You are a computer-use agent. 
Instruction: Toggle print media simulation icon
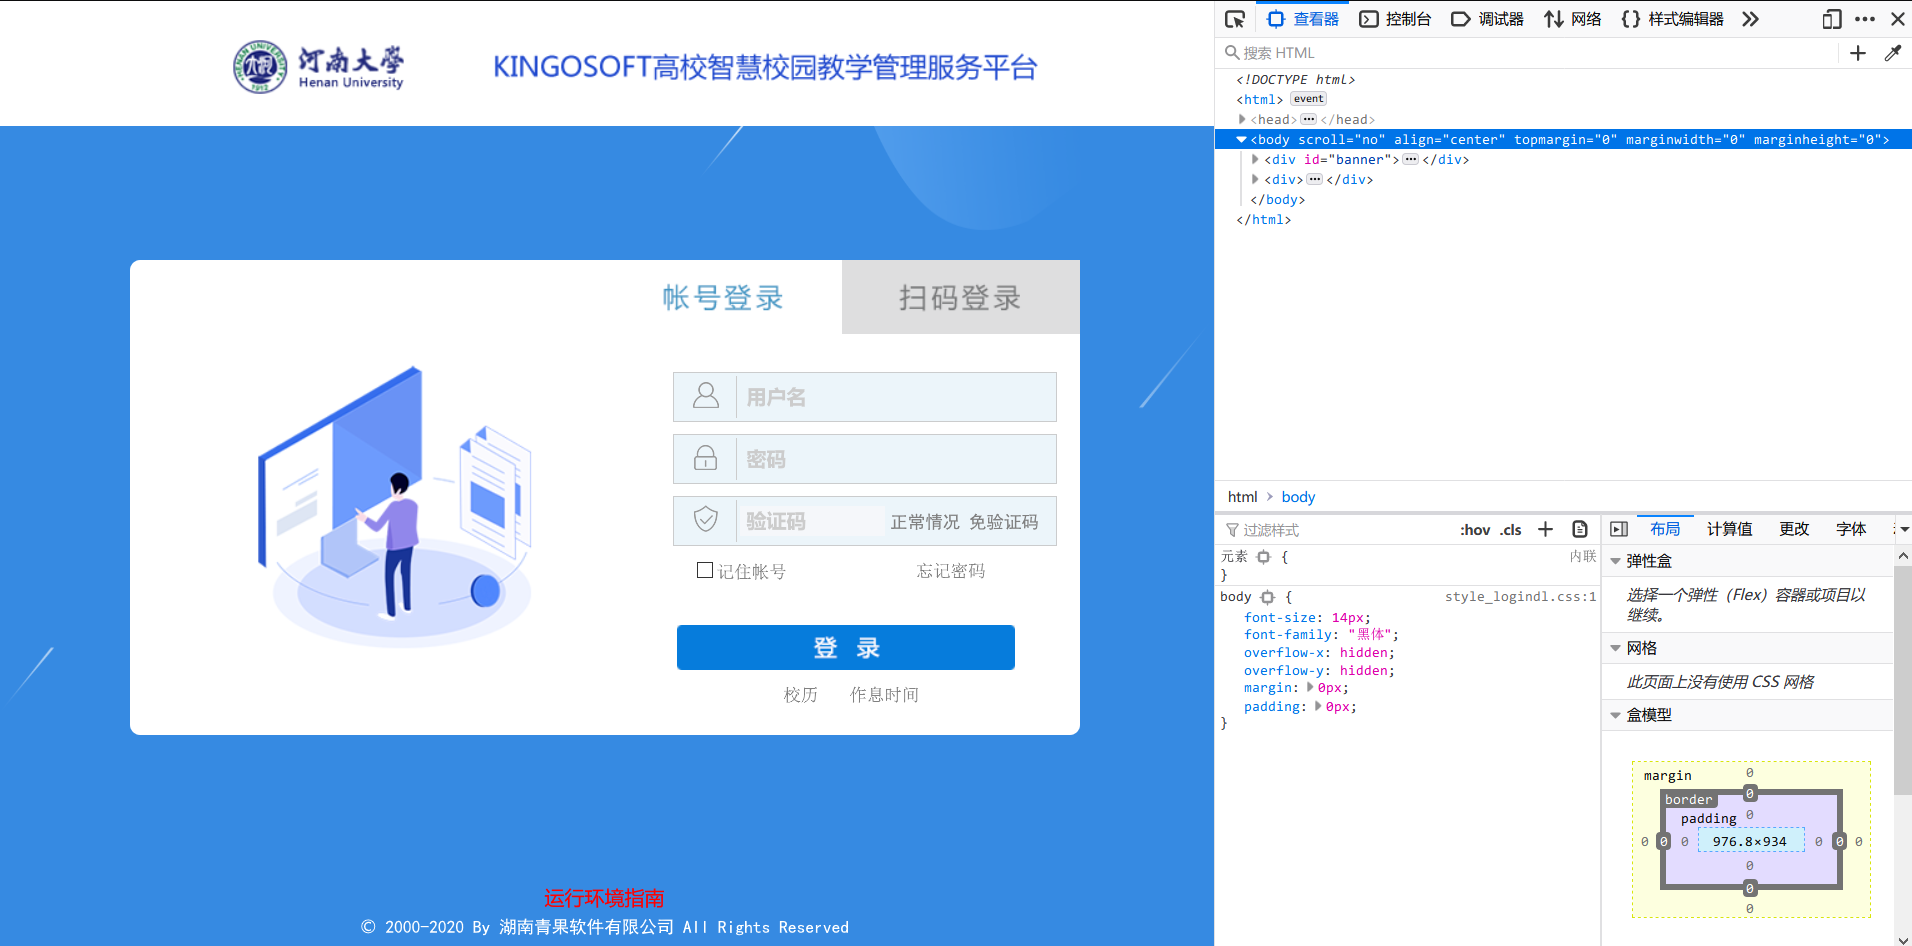[x=1579, y=529]
